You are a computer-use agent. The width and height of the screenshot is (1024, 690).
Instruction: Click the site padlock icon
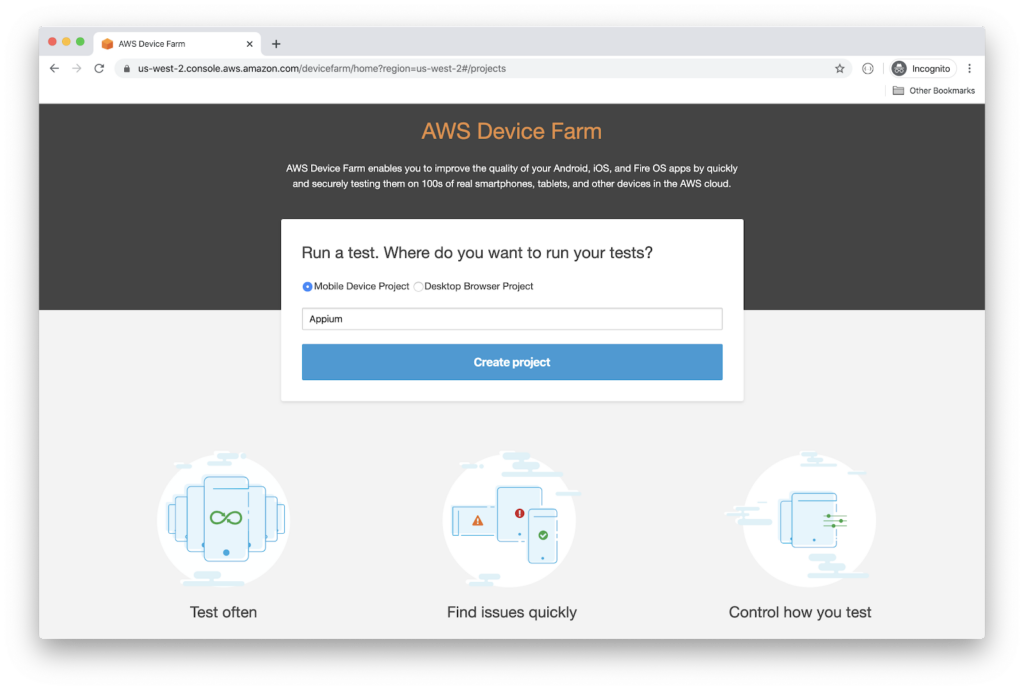click(127, 69)
